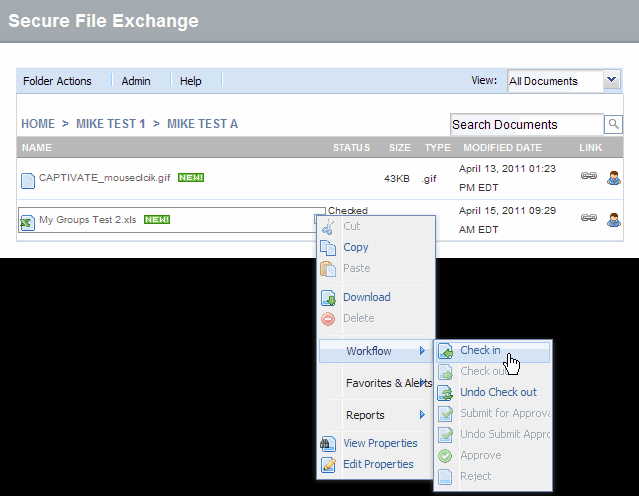
Task: Click the search magnifier icon
Action: tap(613, 125)
